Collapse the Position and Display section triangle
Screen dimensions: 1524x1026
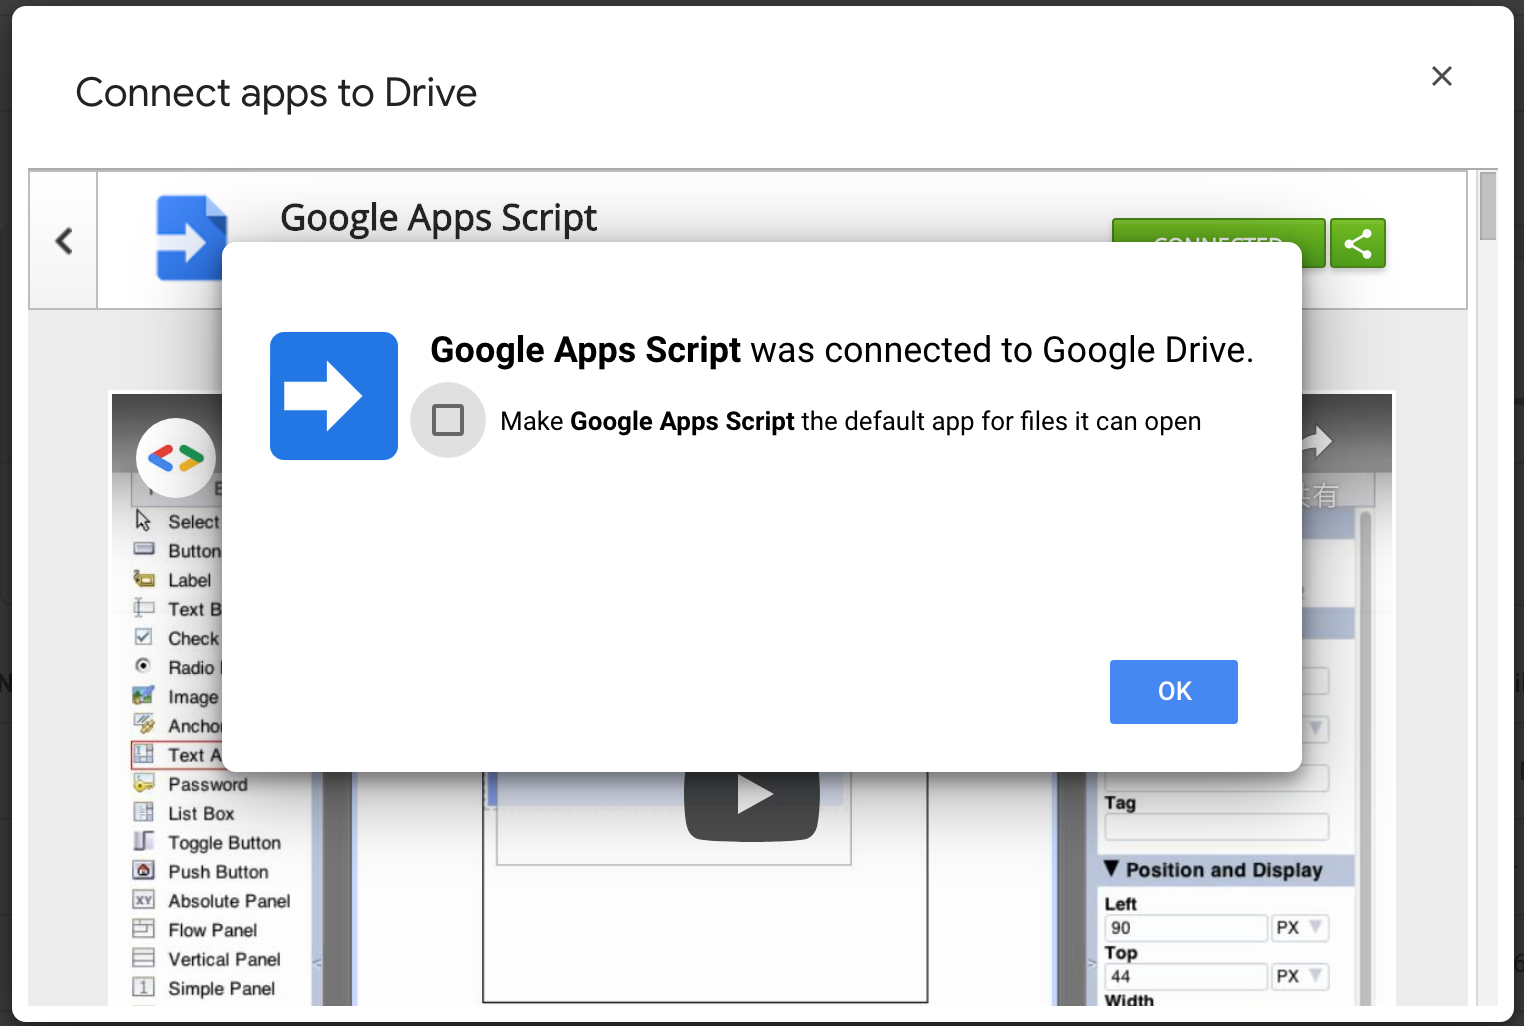pyautogui.click(x=1111, y=868)
